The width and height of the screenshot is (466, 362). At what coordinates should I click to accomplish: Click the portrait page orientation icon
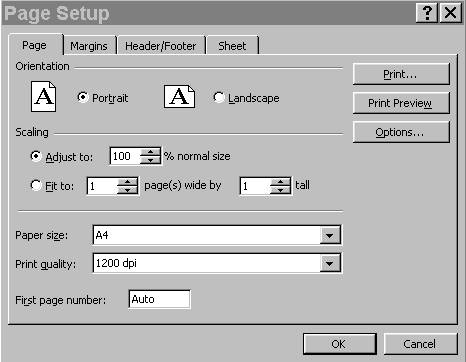click(43, 96)
